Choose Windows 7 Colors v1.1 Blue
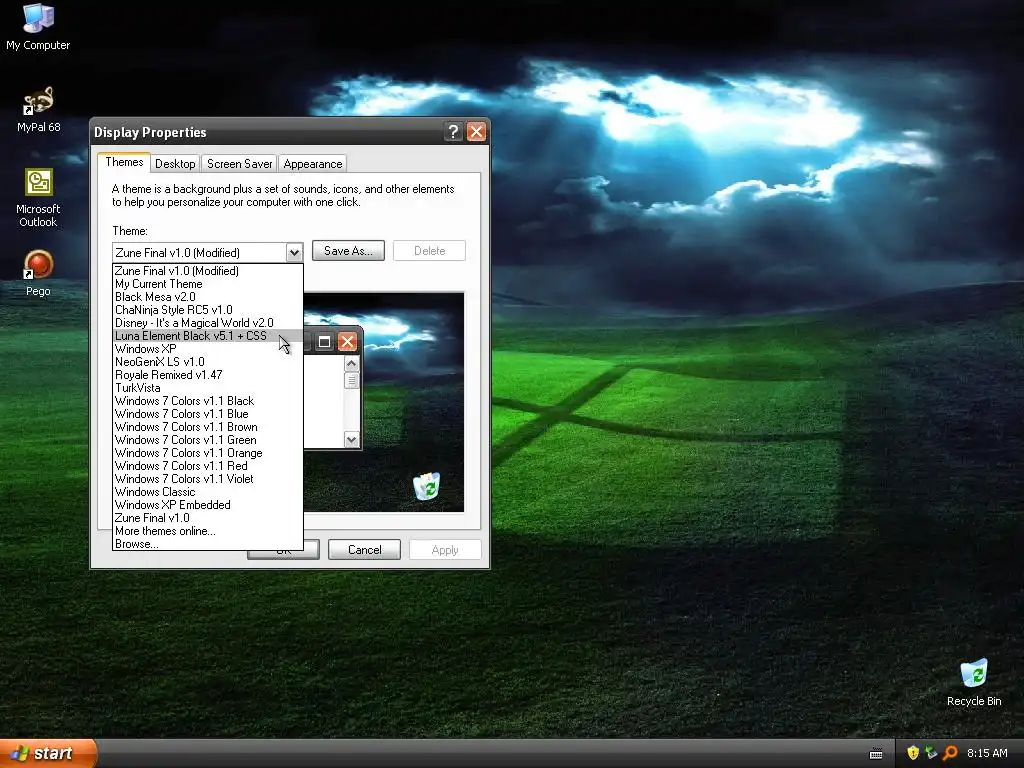The image size is (1024, 768). pos(208,414)
